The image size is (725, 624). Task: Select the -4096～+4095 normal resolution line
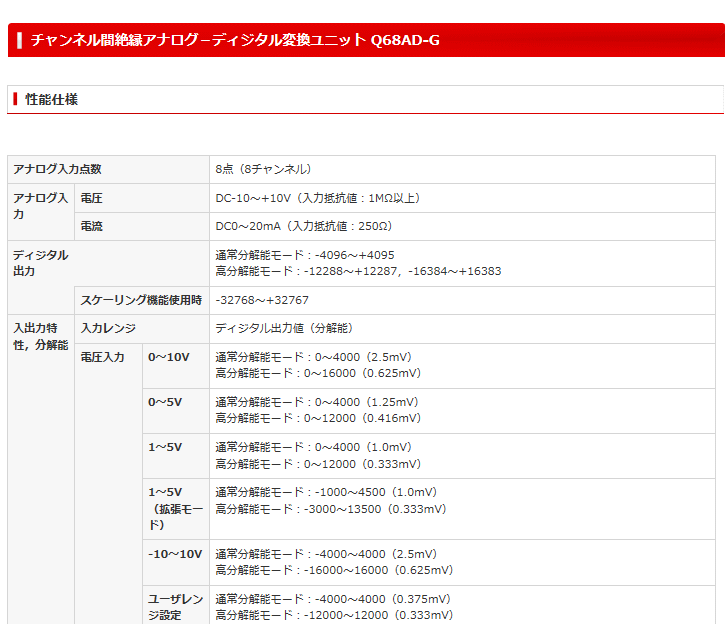305,255
